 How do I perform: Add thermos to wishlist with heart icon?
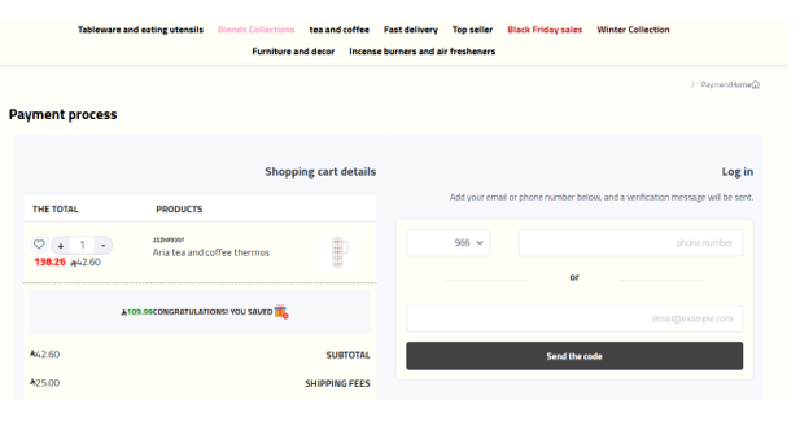[x=39, y=245]
